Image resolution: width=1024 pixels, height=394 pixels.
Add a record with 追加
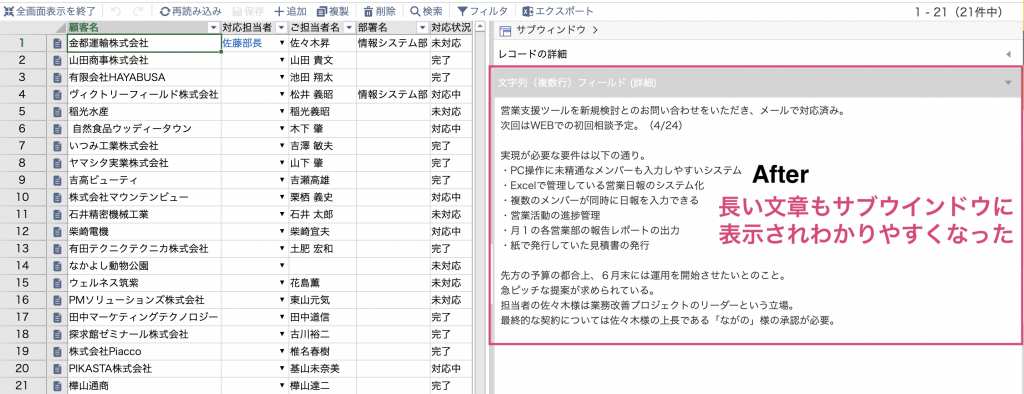click(291, 11)
